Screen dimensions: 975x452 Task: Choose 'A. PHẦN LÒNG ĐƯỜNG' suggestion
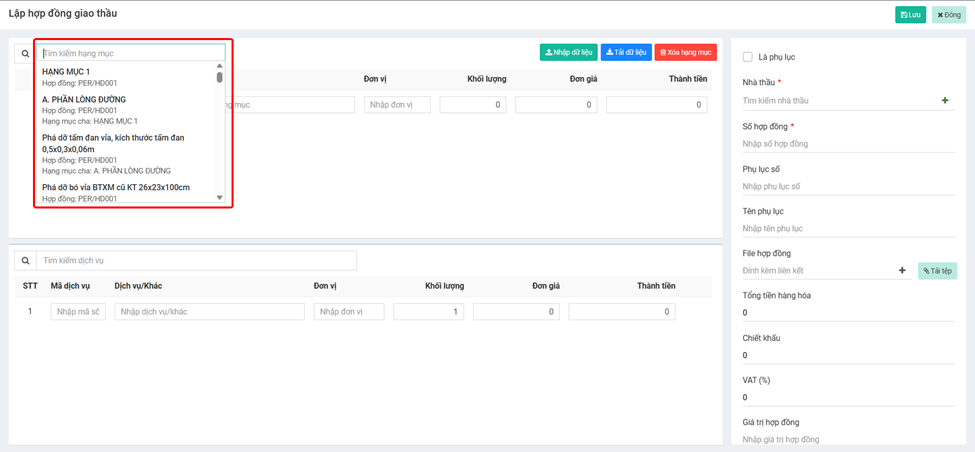click(x=84, y=100)
